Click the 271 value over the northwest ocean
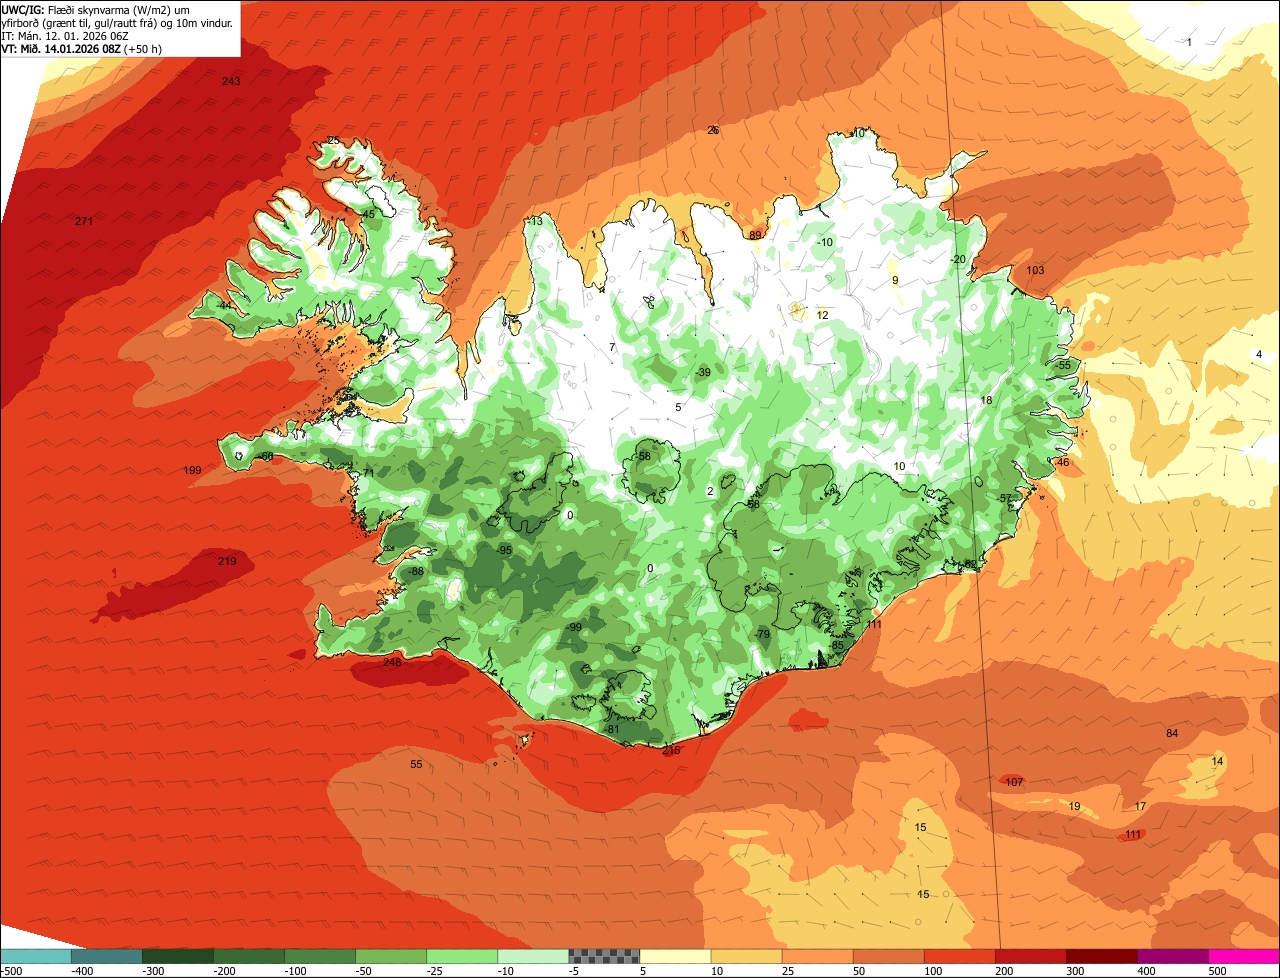Screen dimensions: 1280x978 (84, 221)
